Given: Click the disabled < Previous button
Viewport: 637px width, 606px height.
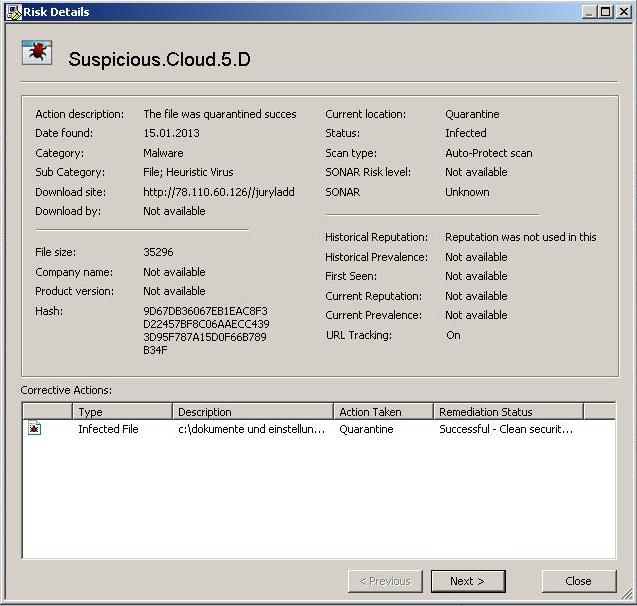Looking at the screenshot, I should pos(385,581).
